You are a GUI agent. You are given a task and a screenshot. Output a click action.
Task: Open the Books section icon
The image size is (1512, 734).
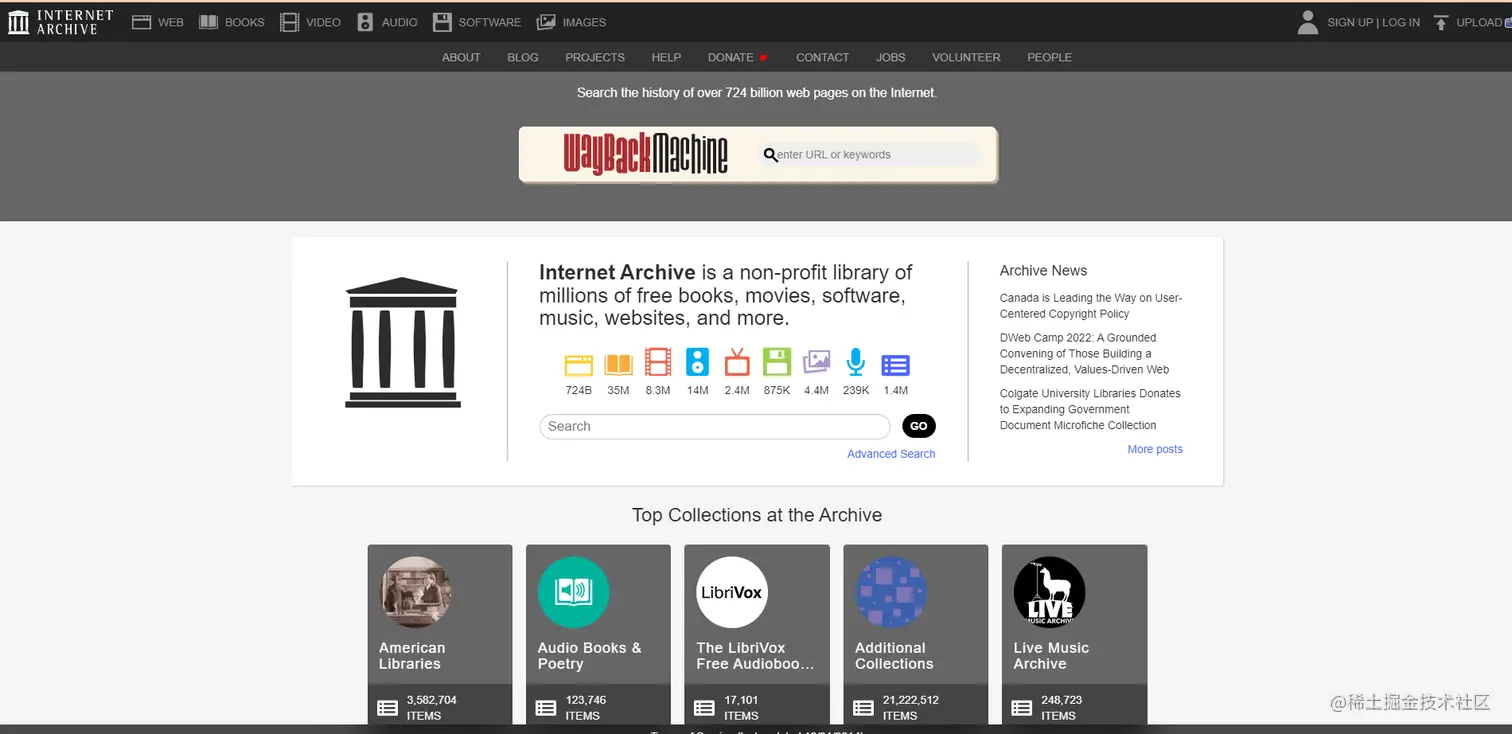(208, 22)
